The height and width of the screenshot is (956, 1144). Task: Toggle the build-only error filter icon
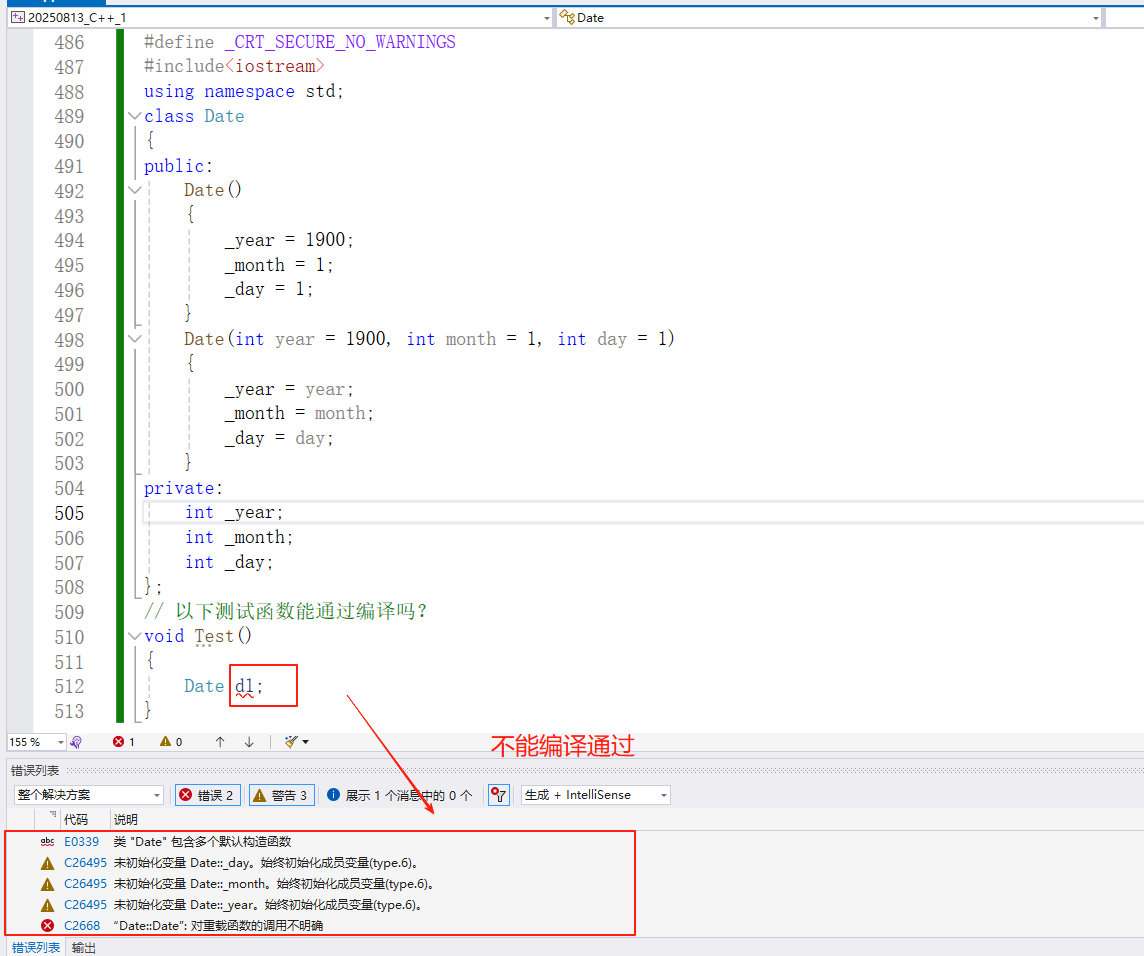tap(499, 795)
